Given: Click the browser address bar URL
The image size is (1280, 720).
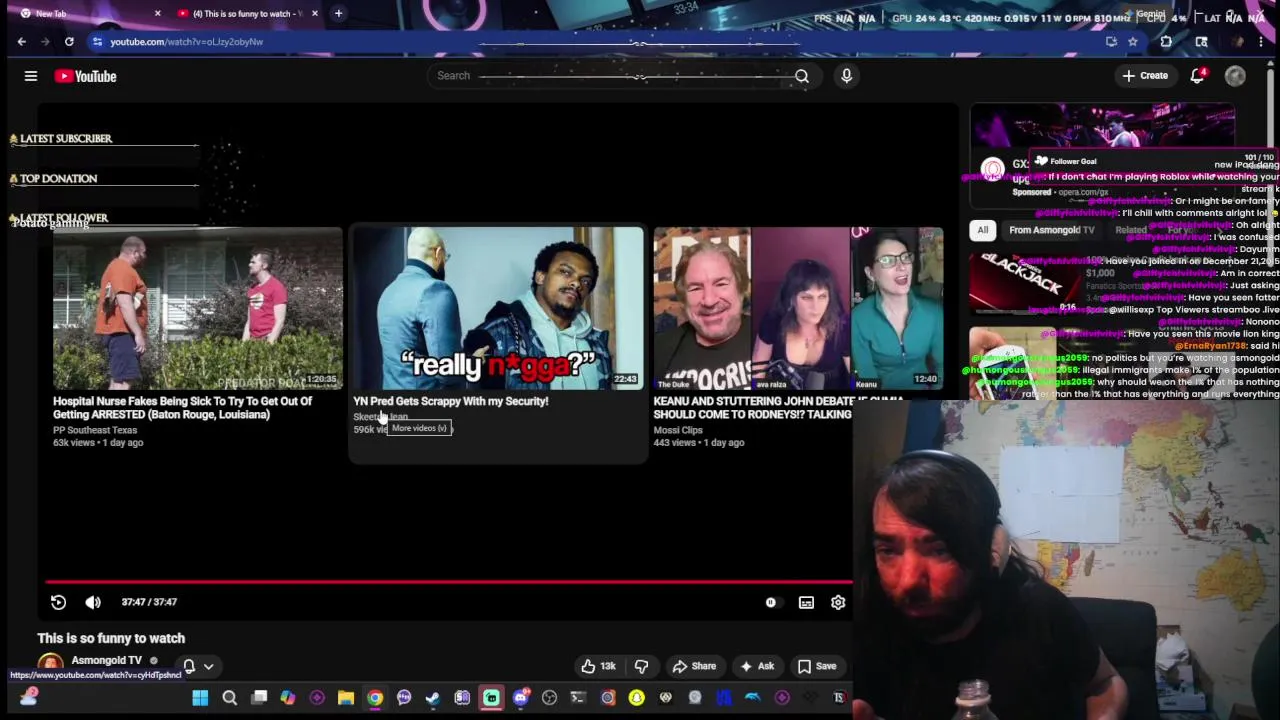Looking at the screenshot, I should coord(186,42).
